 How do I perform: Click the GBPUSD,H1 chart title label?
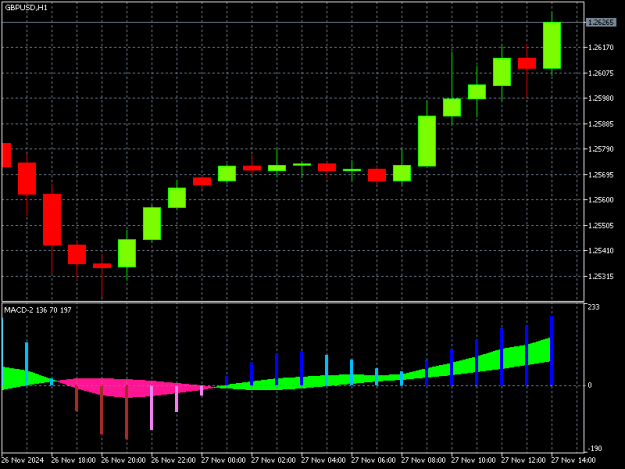(x=26, y=8)
